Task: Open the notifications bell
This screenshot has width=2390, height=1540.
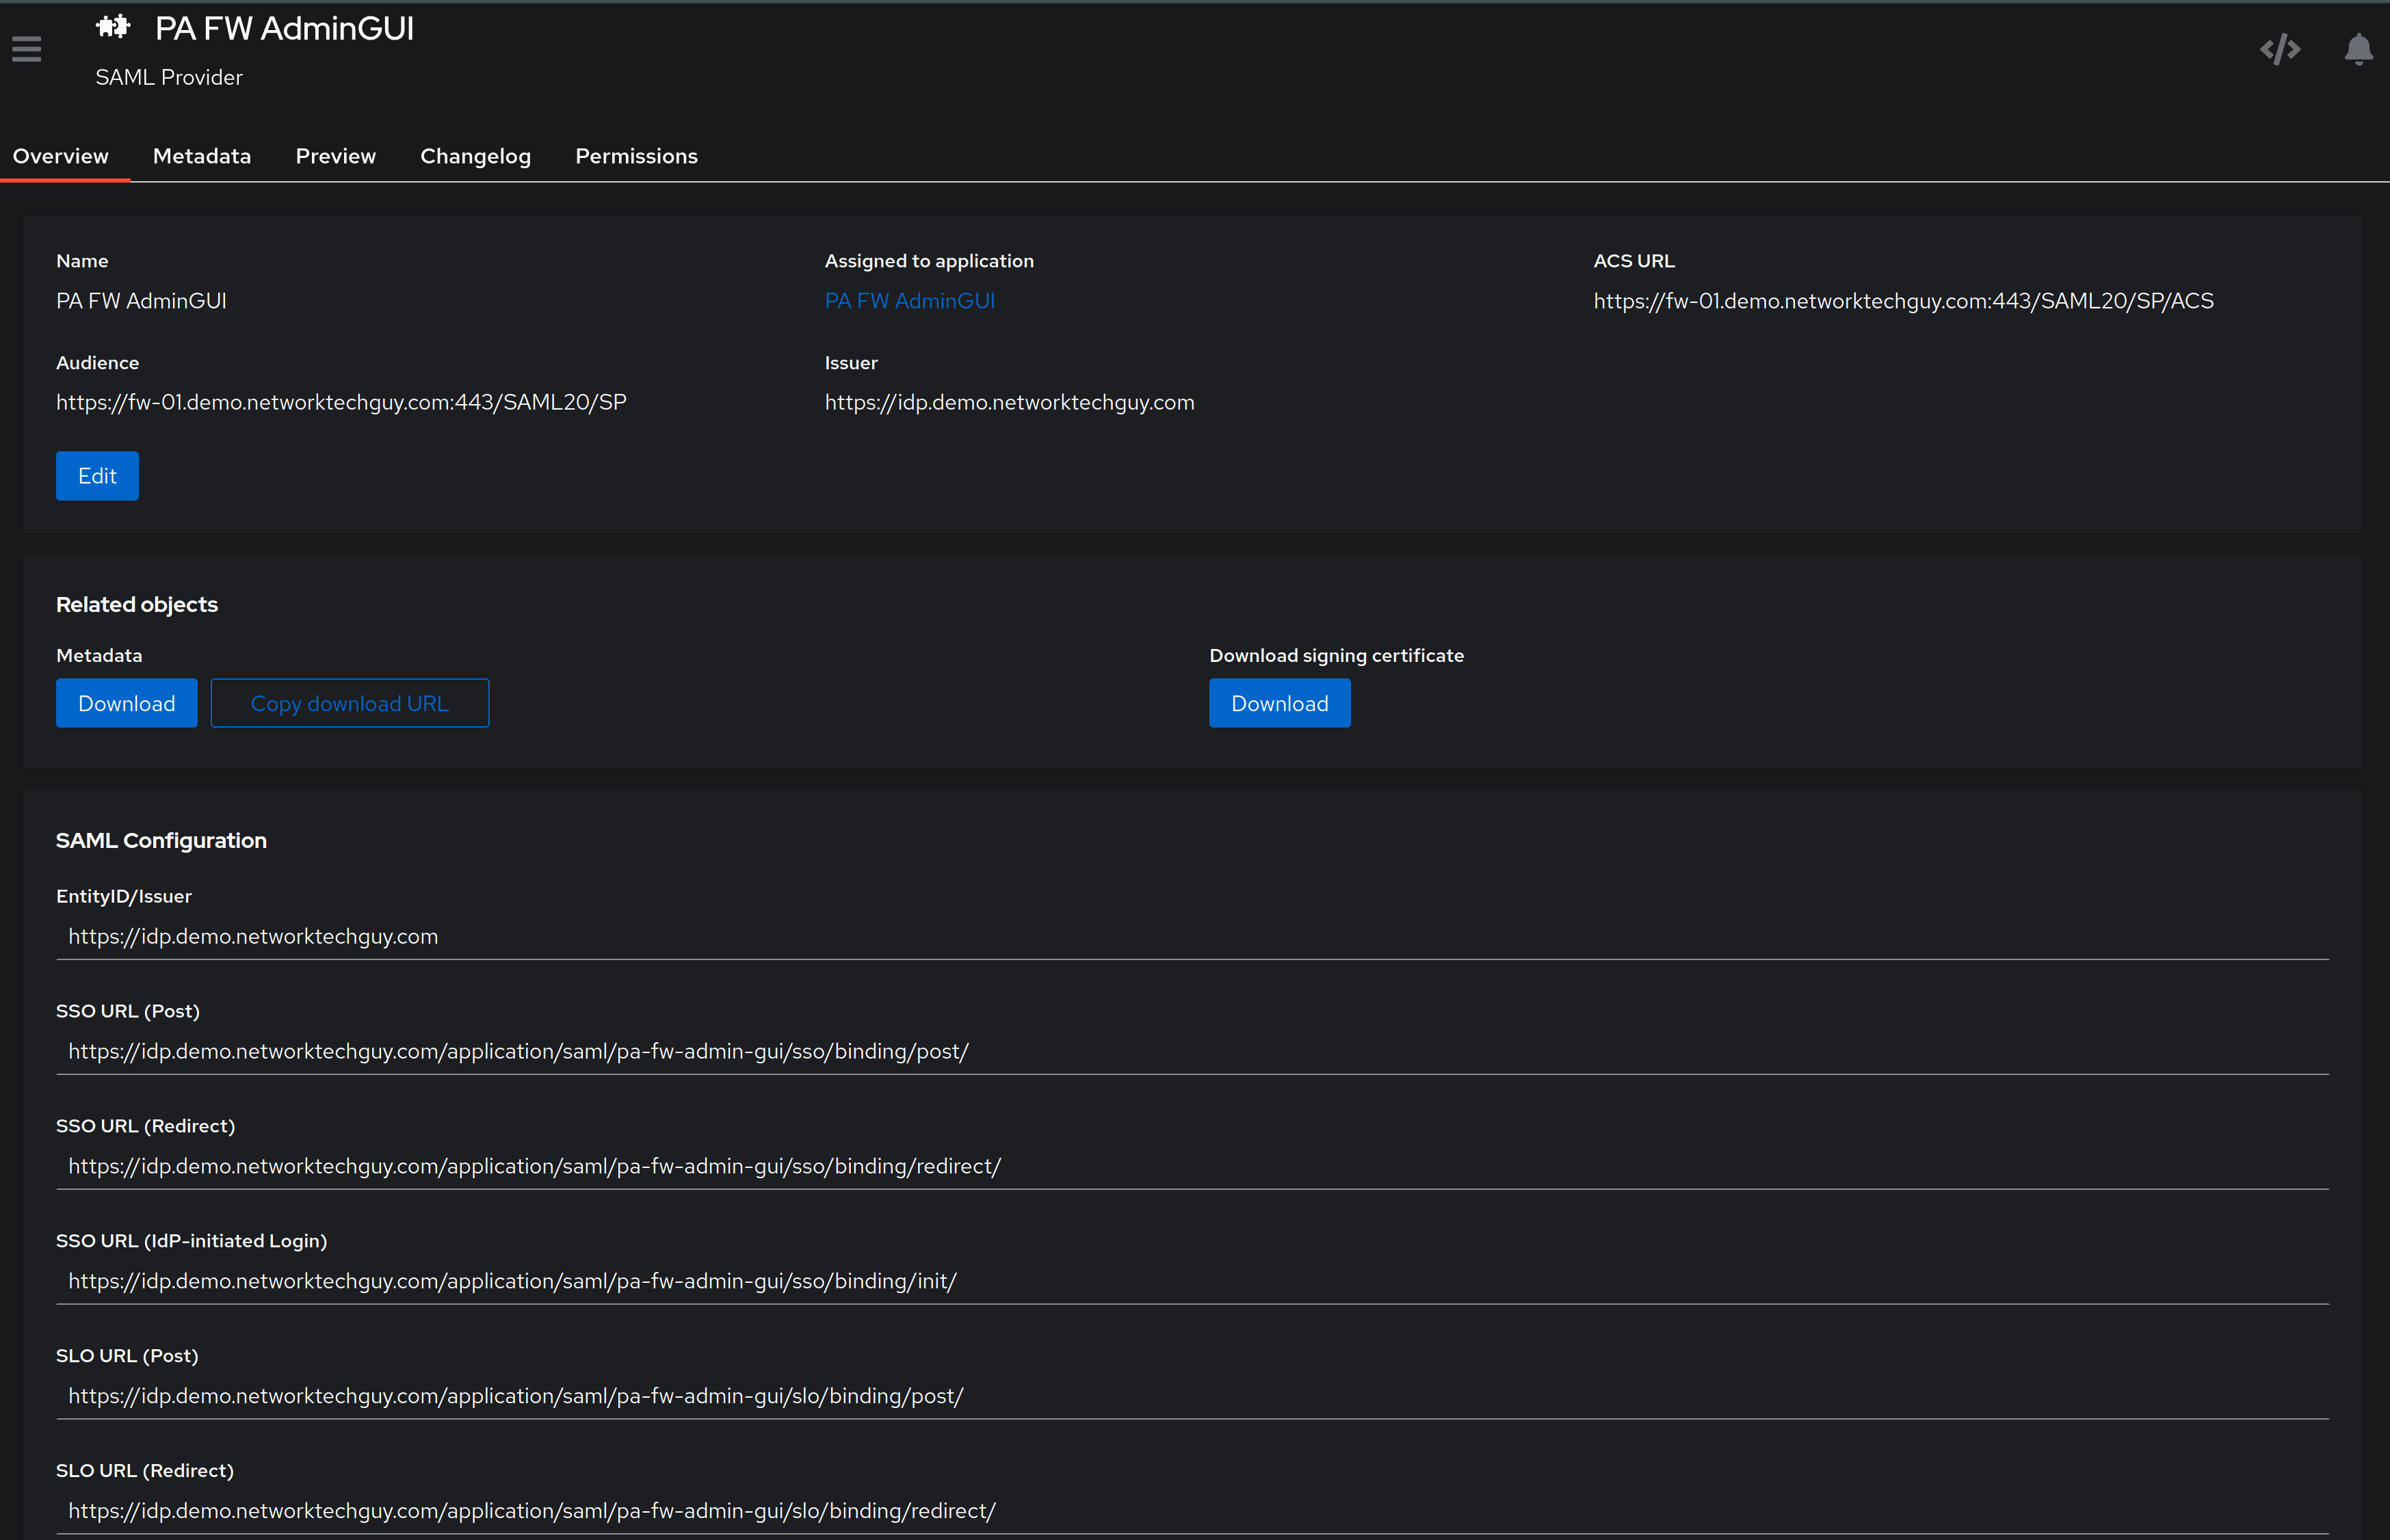Action: coord(2358,49)
